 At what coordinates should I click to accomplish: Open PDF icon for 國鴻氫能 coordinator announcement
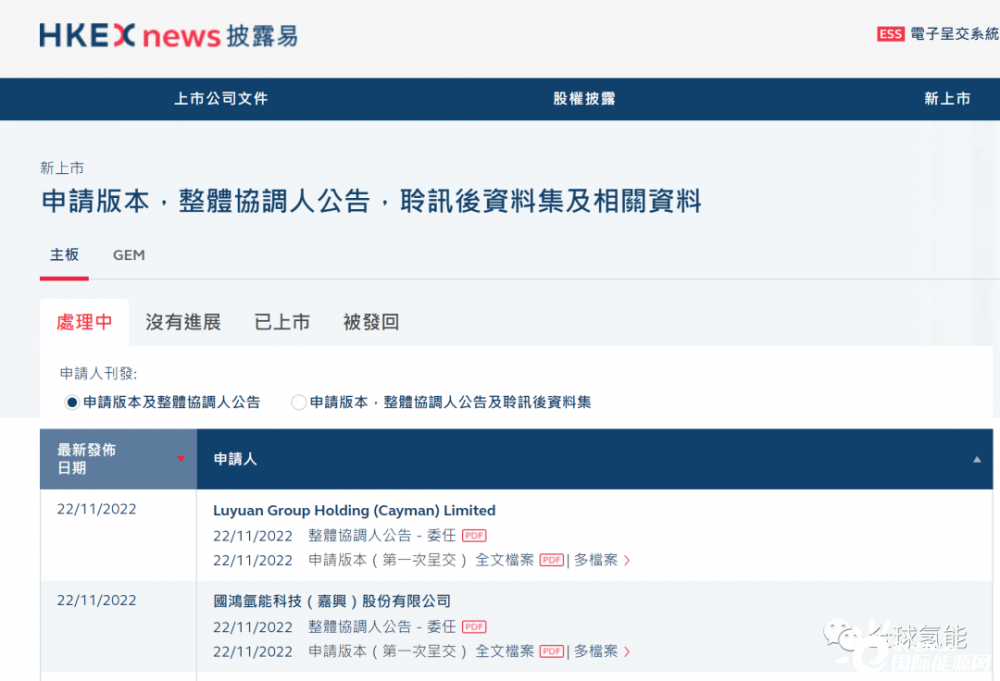point(474,627)
